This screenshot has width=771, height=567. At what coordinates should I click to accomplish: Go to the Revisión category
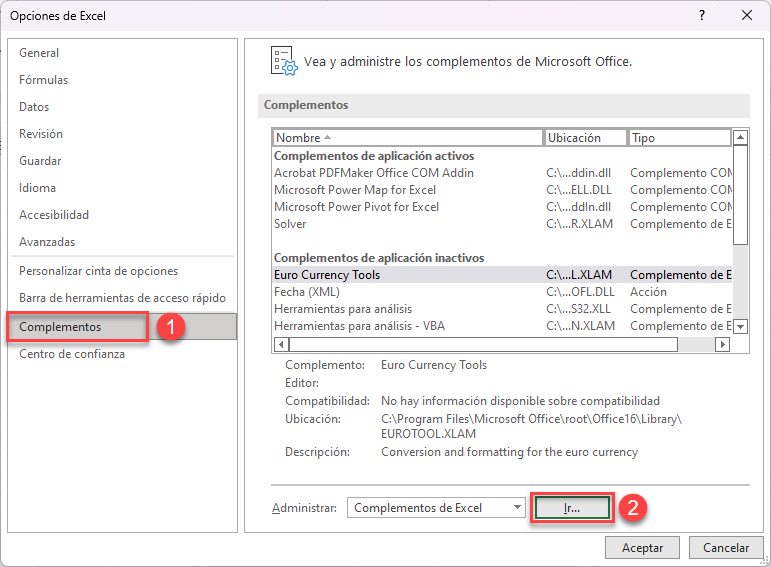click(41, 134)
